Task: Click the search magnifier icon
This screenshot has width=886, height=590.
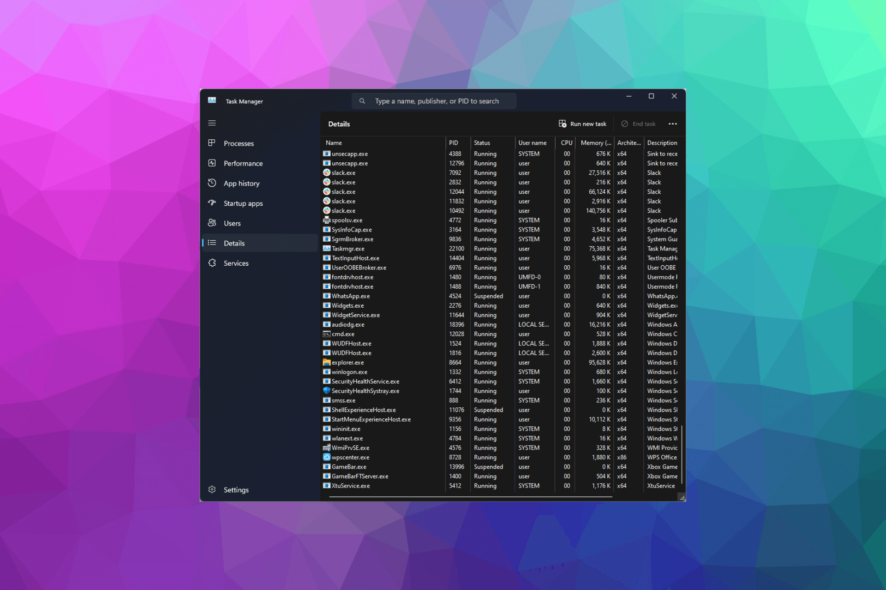Action: 362,101
